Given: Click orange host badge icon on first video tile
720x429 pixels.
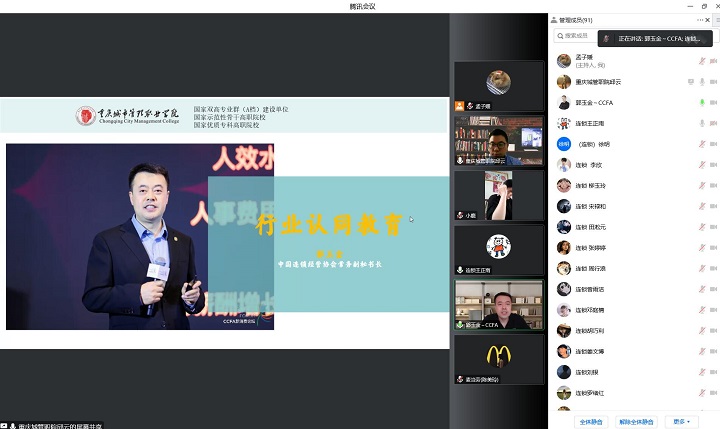Looking at the screenshot, I should tap(459, 106).
